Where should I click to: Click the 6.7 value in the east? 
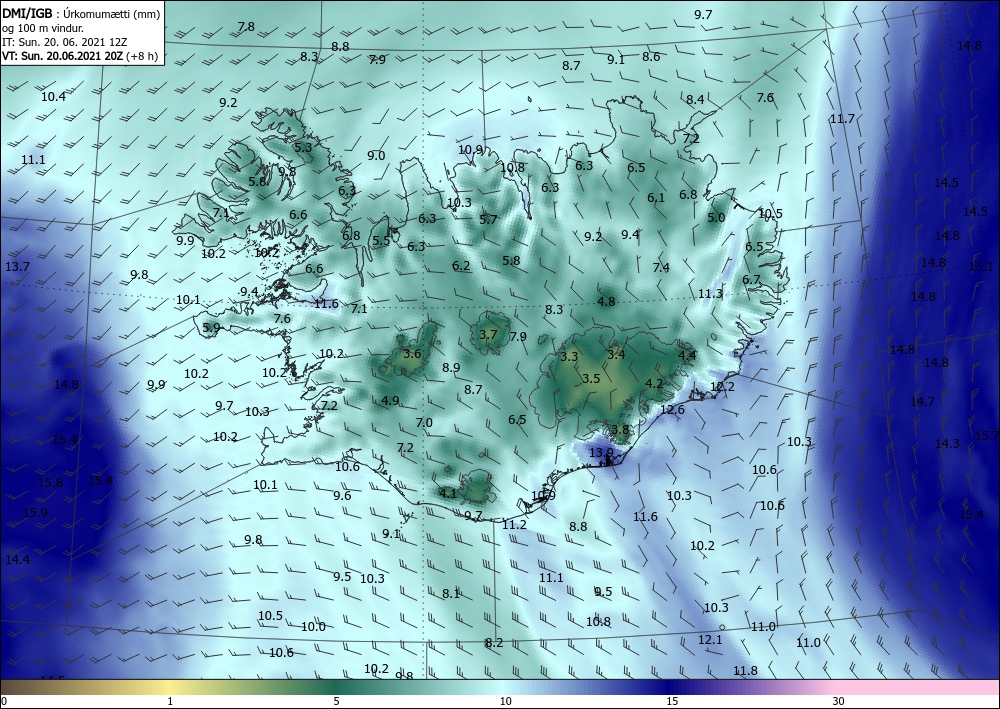(751, 279)
